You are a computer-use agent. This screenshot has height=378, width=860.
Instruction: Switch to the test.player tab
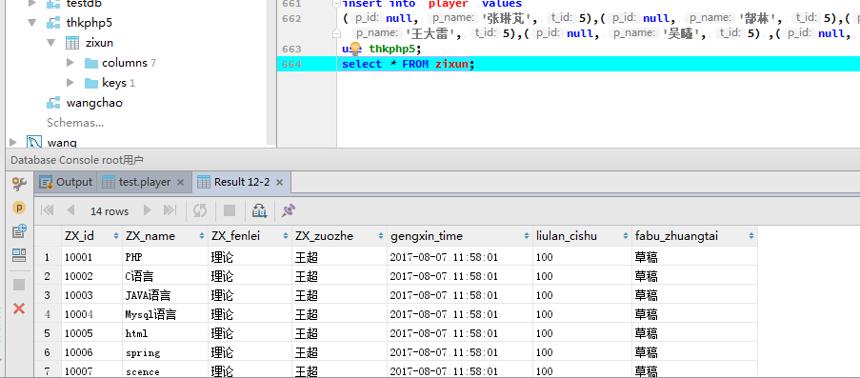click(x=144, y=182)
